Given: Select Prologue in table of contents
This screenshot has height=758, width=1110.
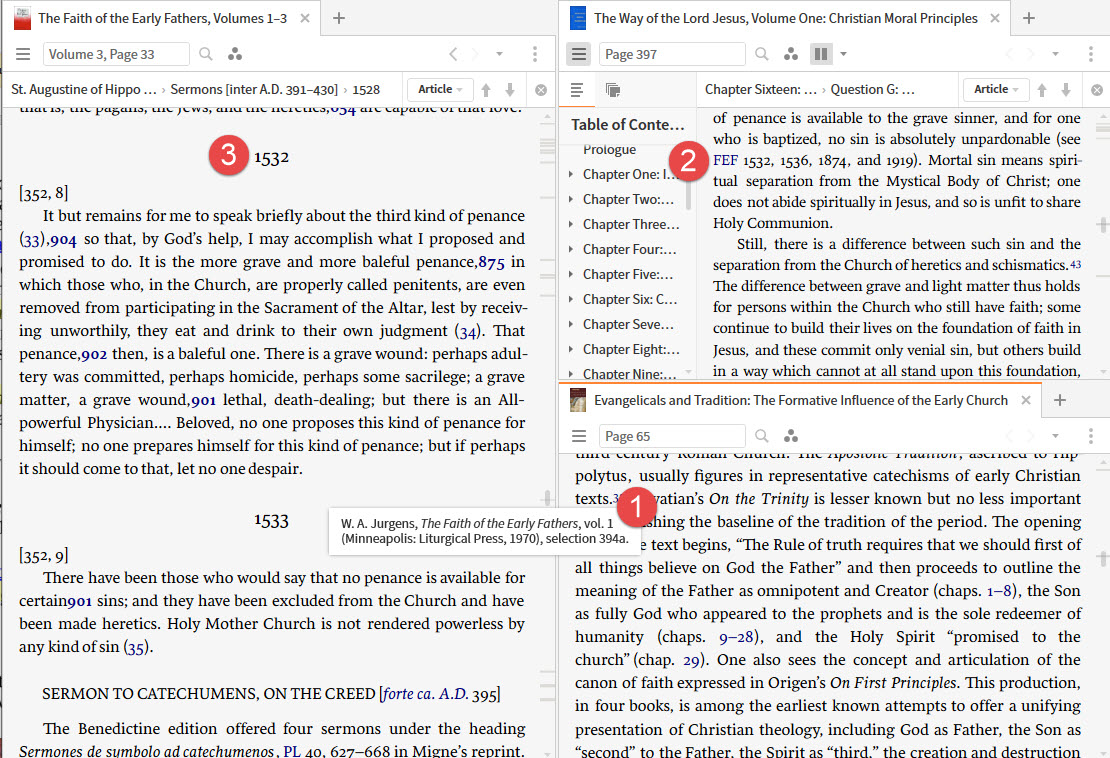Looking at the screenshot, I should [610, 149].
